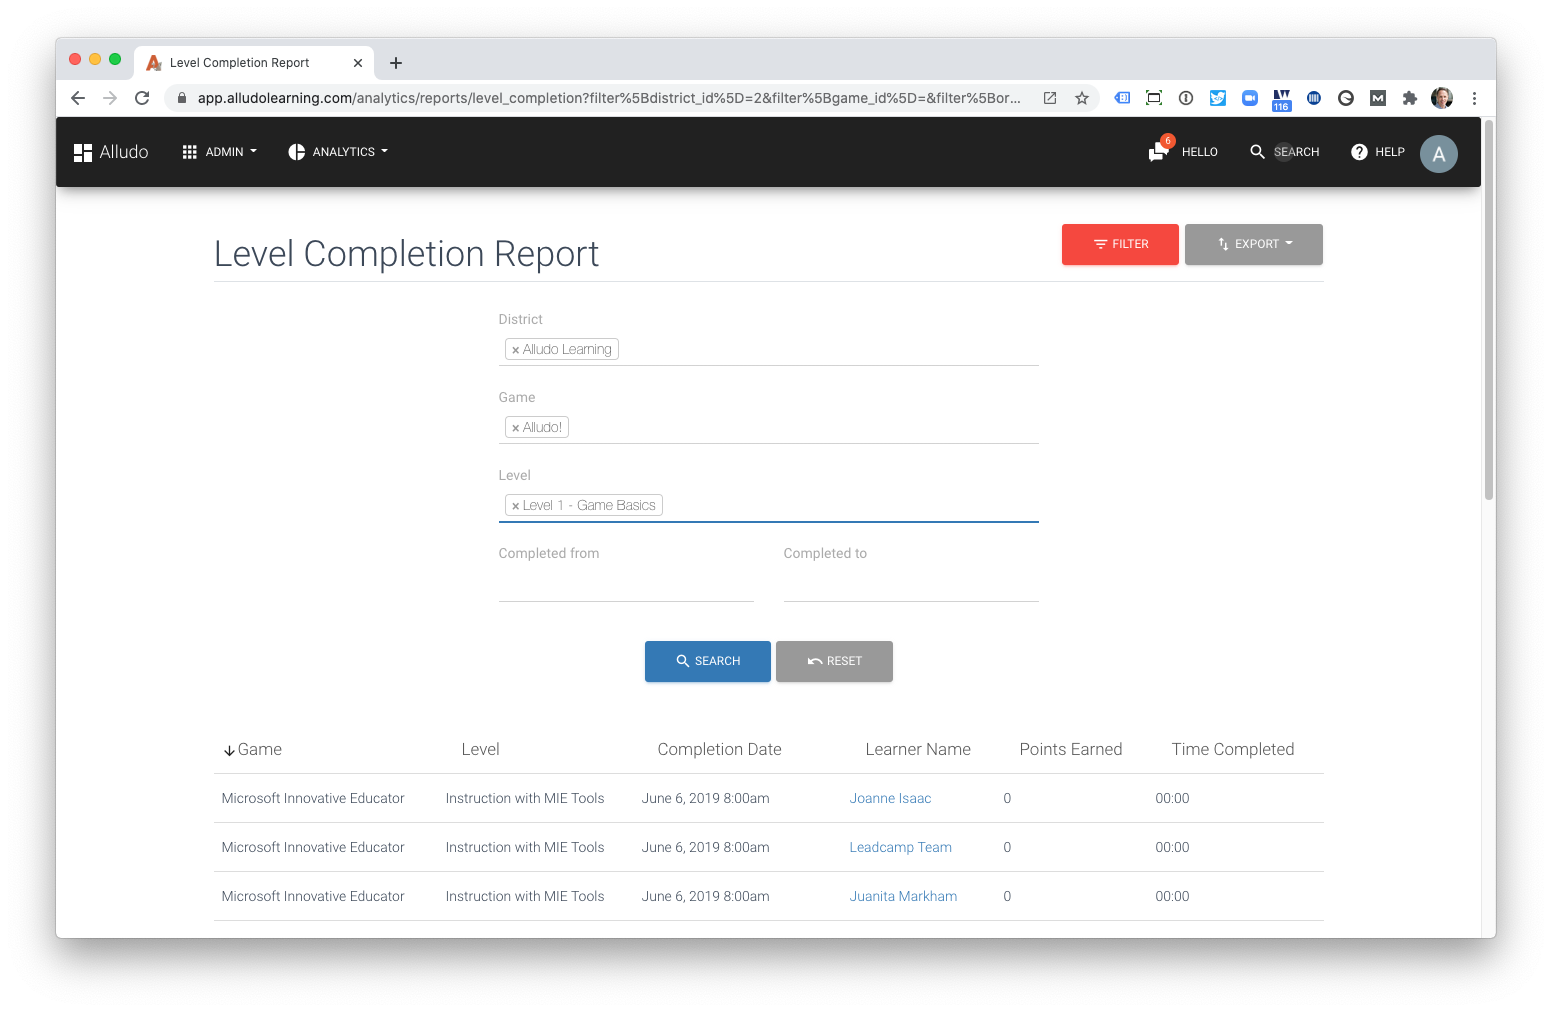Click the first blue extension icon
1552x1012 pixels.
click(x=1123, y=98)
